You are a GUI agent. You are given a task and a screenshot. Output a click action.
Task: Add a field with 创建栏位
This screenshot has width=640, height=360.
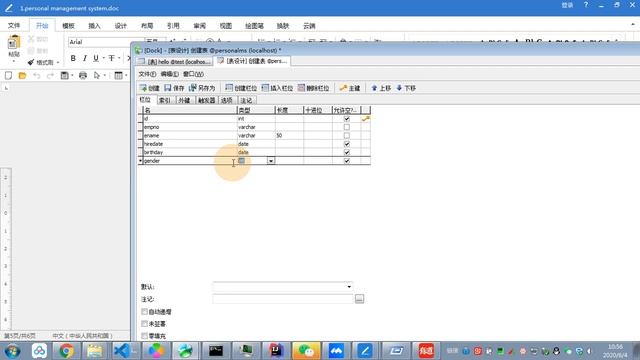(241, 88)
